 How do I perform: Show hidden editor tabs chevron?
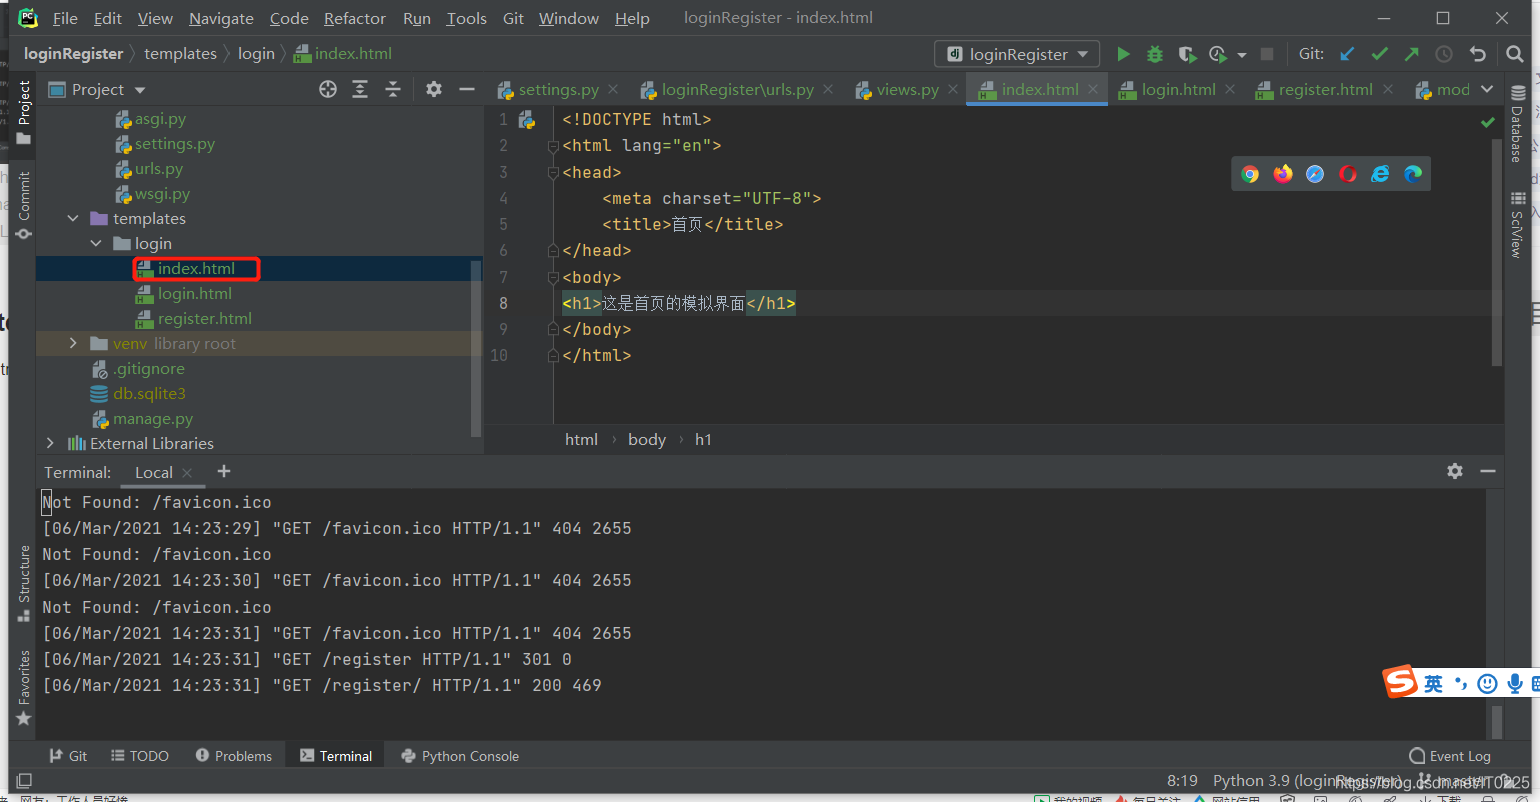(x=1487, y=89)
